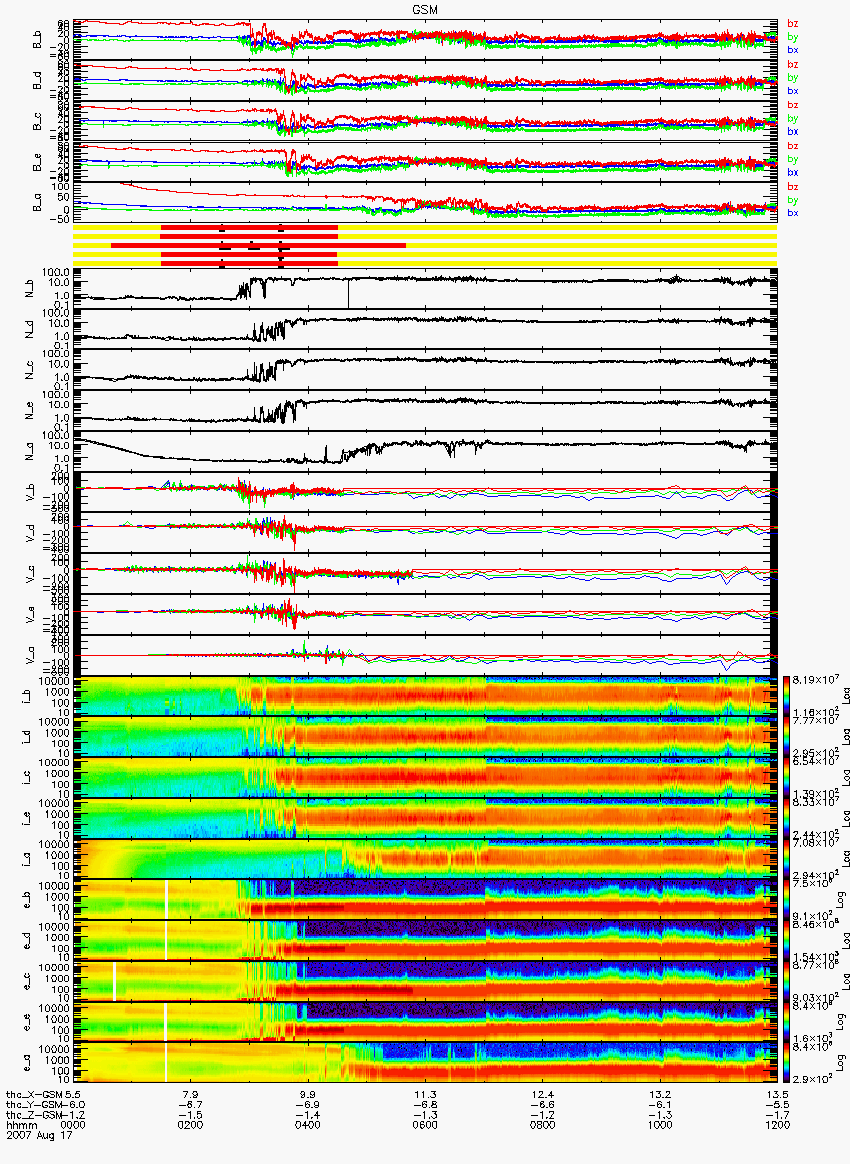This screenshot has height=1164, width=850.
Task: Click the "1200" time axis label
Action: [x=777, y=1125]
